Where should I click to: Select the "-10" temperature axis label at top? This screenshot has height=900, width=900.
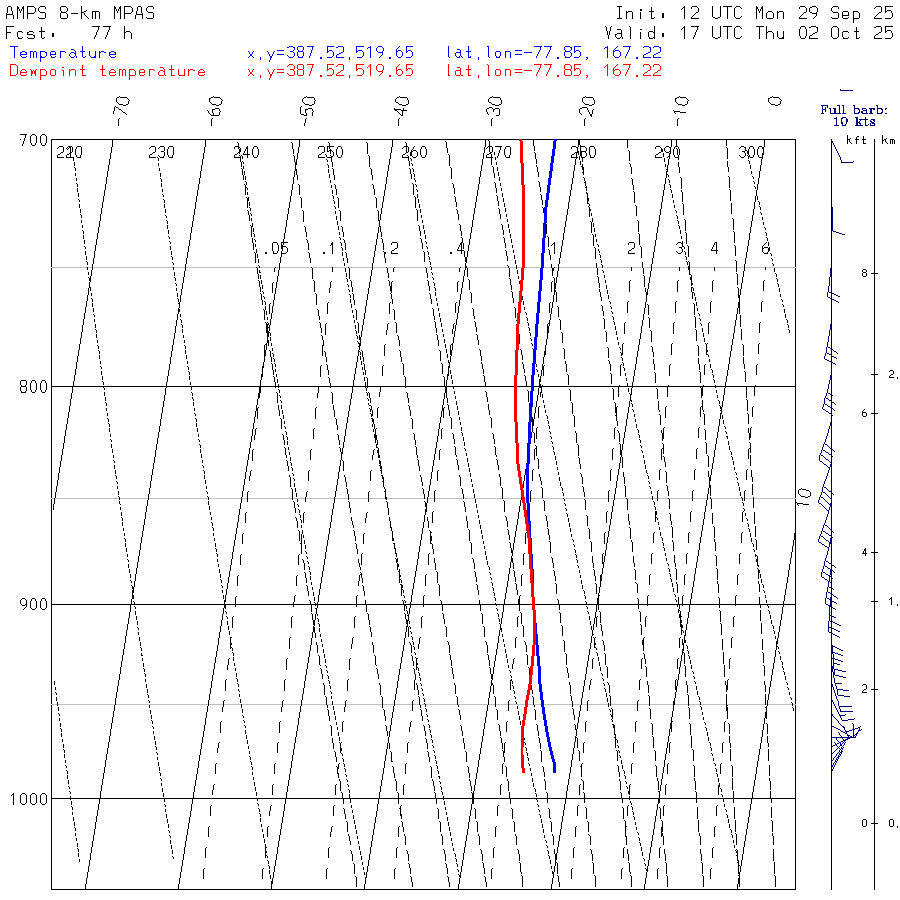pyautogui.click(x=681, y=111)
